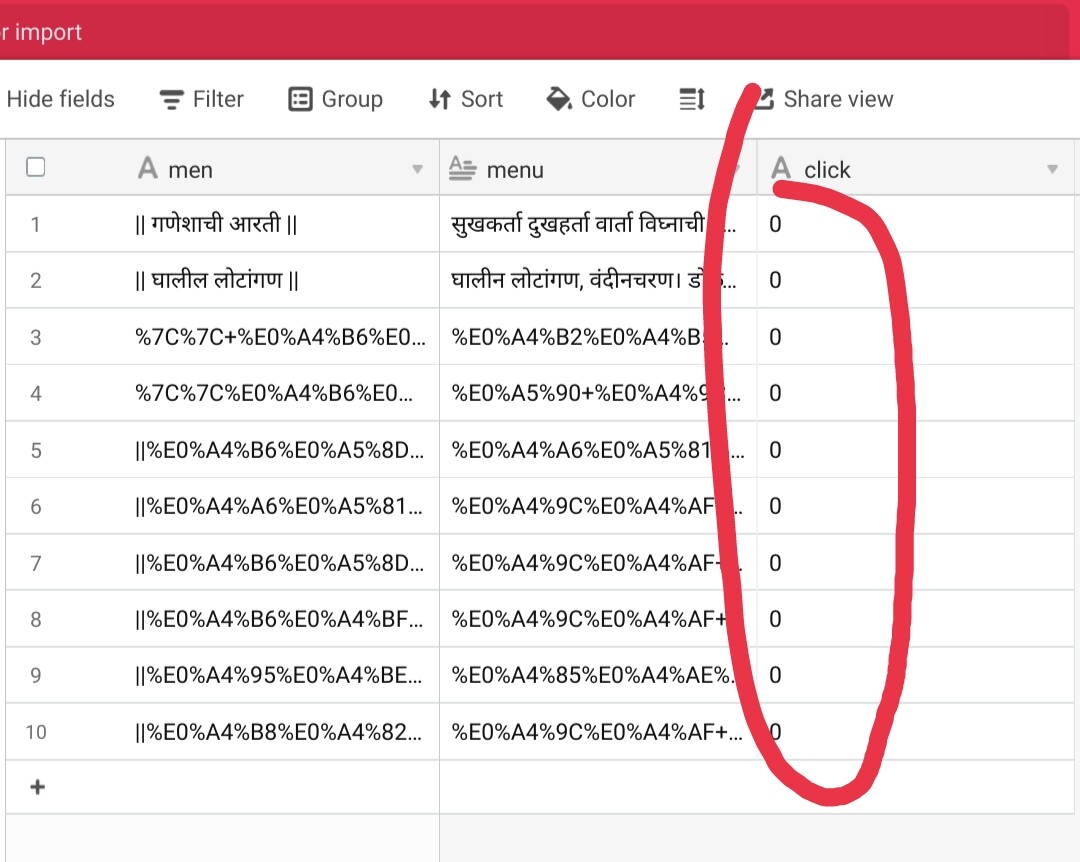The width and height of the screenshot is (1080, 862).
Task: Click row number 3 in the grid
Action: pyautogui.click(x=36, y=337)
